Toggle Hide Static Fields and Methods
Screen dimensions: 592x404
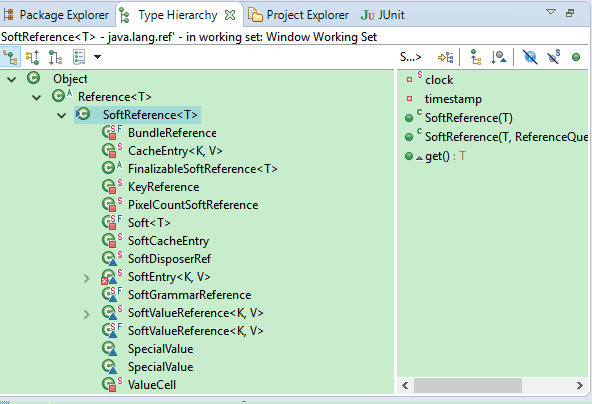pyautogui.click(x=553, y=57)
